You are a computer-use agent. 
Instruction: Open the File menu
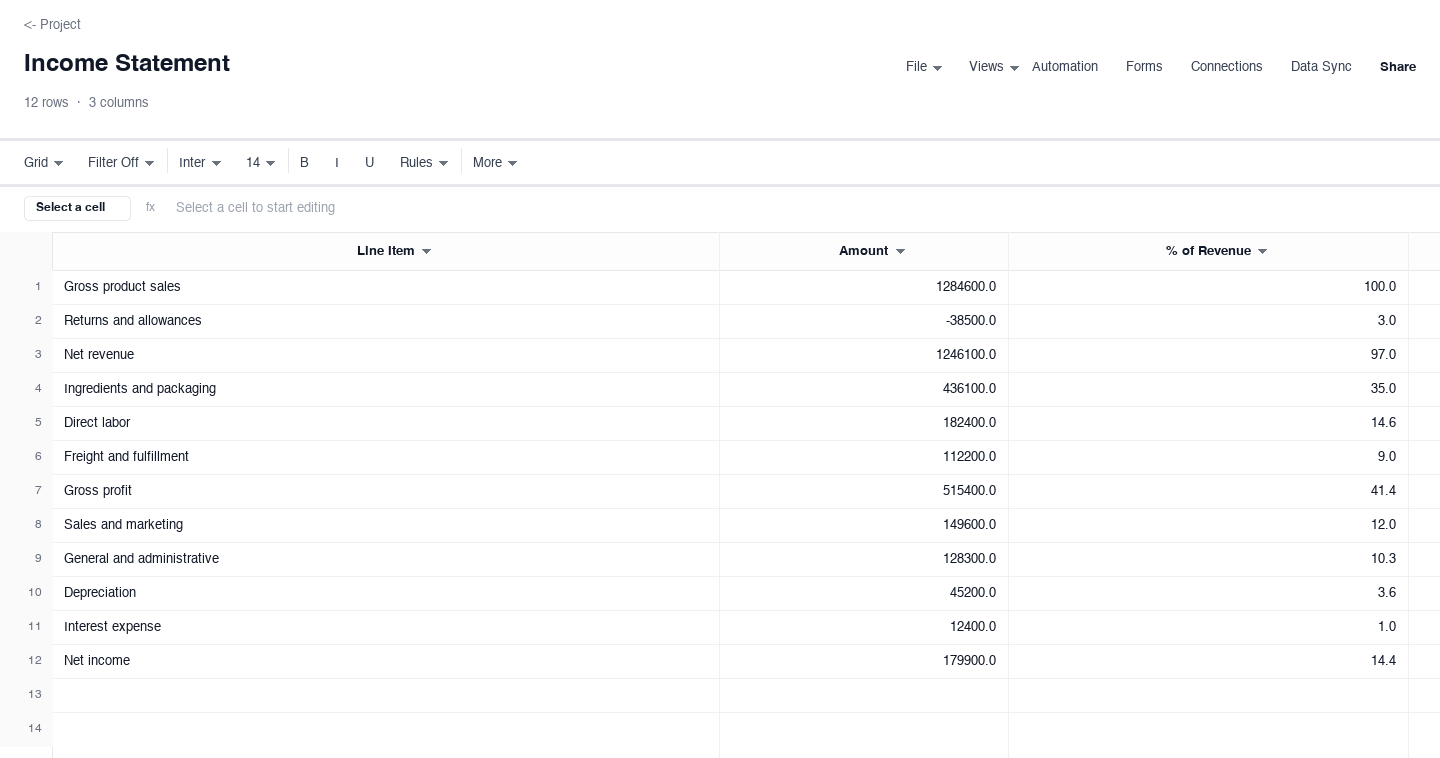[924, 67]
